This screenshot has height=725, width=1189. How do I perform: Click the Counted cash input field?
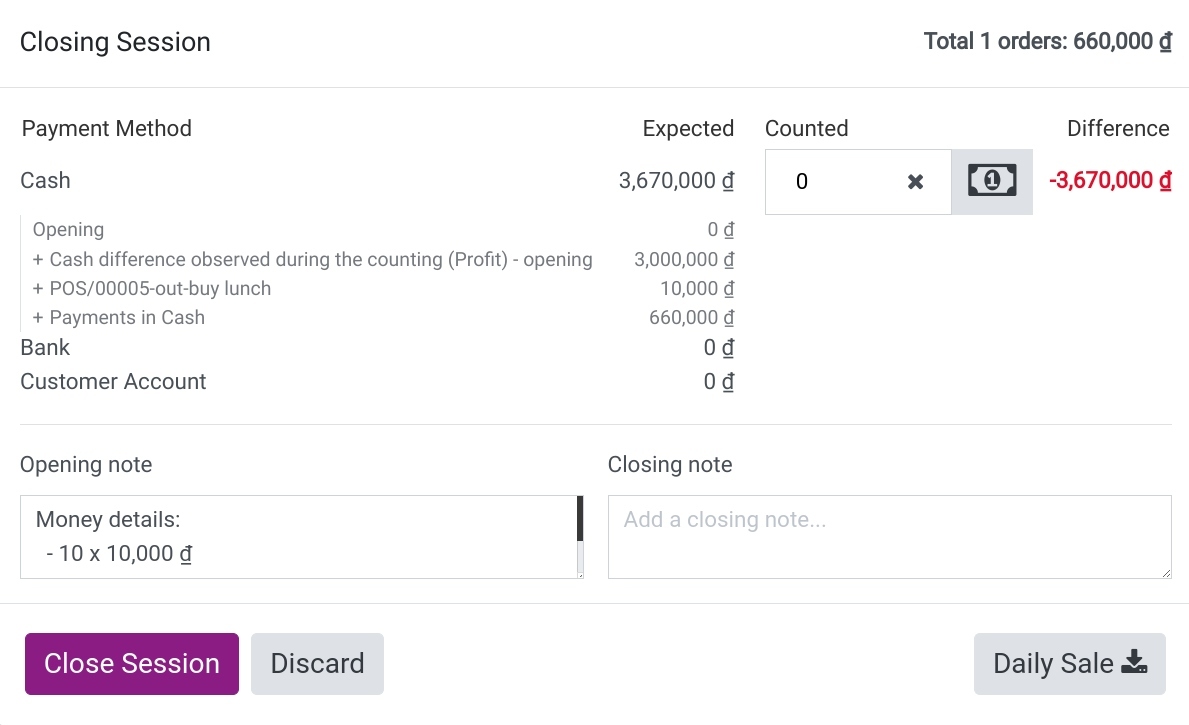point(834,182)
